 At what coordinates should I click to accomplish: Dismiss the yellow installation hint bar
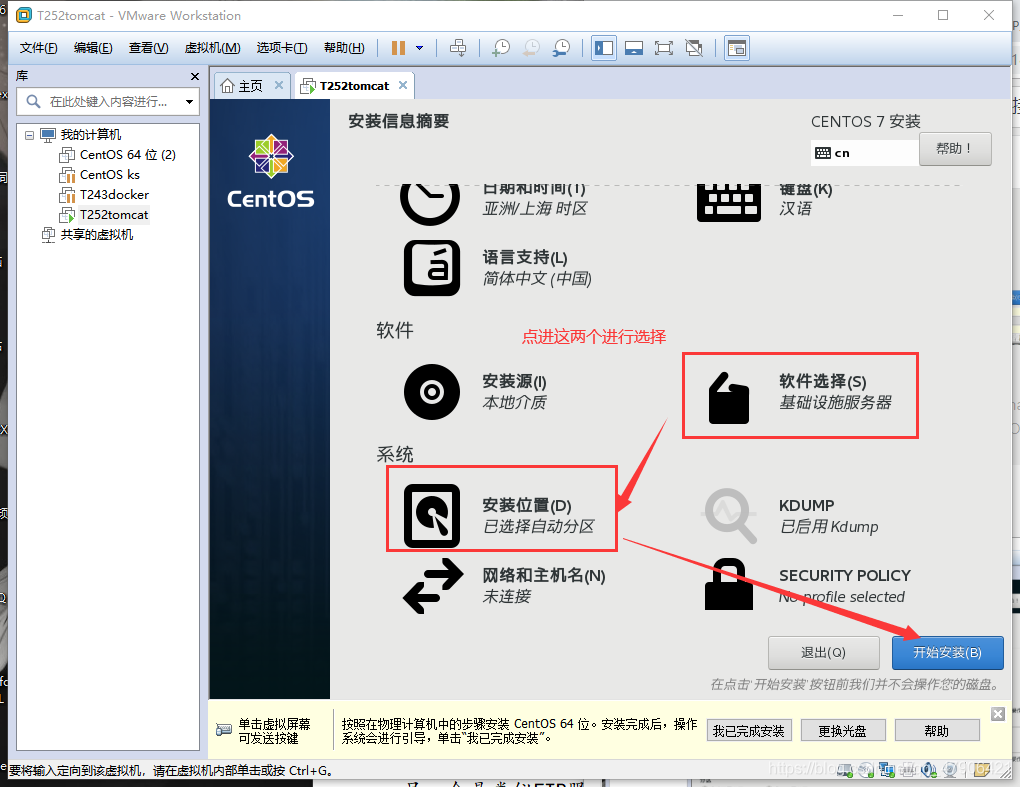[x=997, y=714]
